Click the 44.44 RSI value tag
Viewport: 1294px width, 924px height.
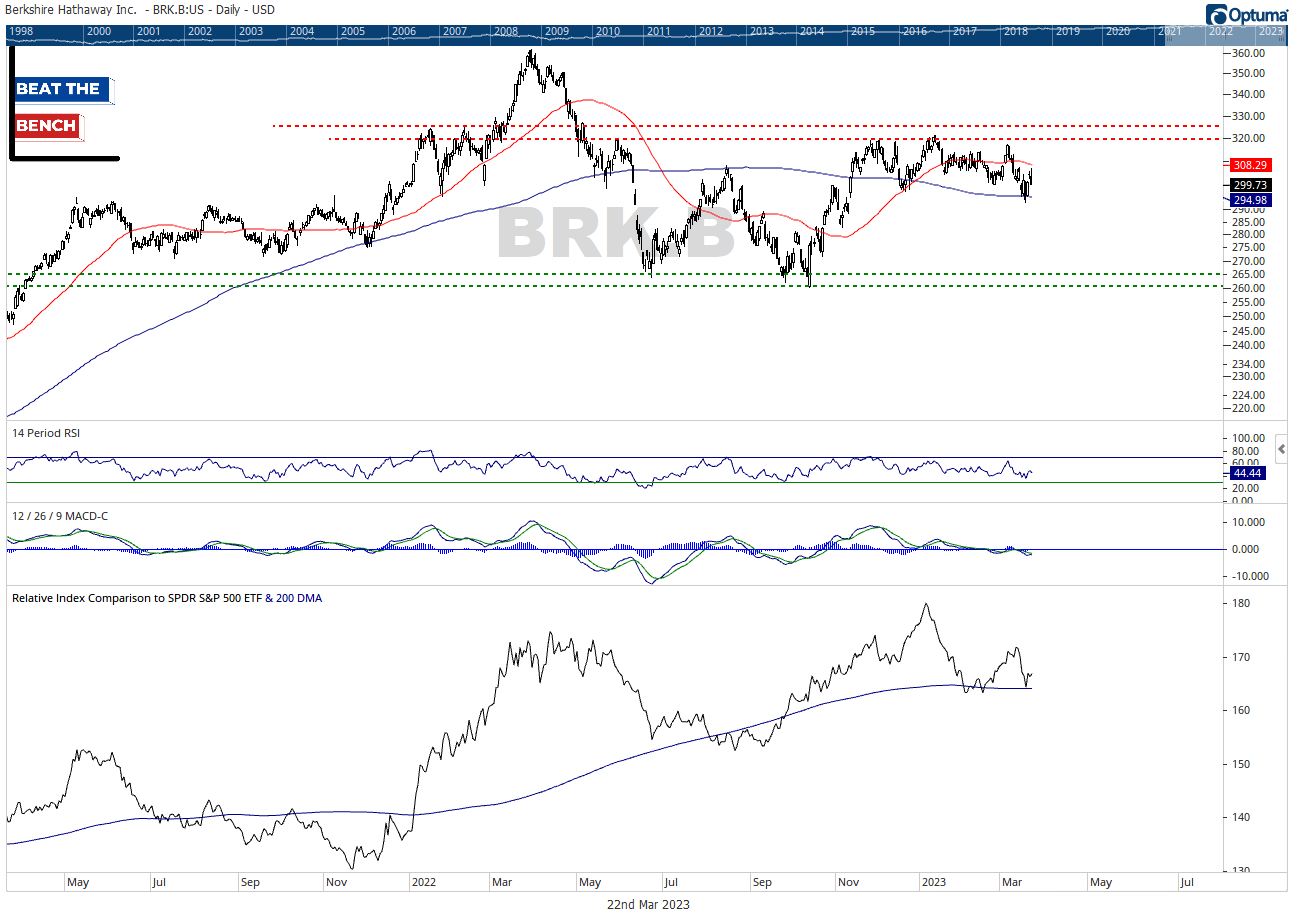[1249, 474]
